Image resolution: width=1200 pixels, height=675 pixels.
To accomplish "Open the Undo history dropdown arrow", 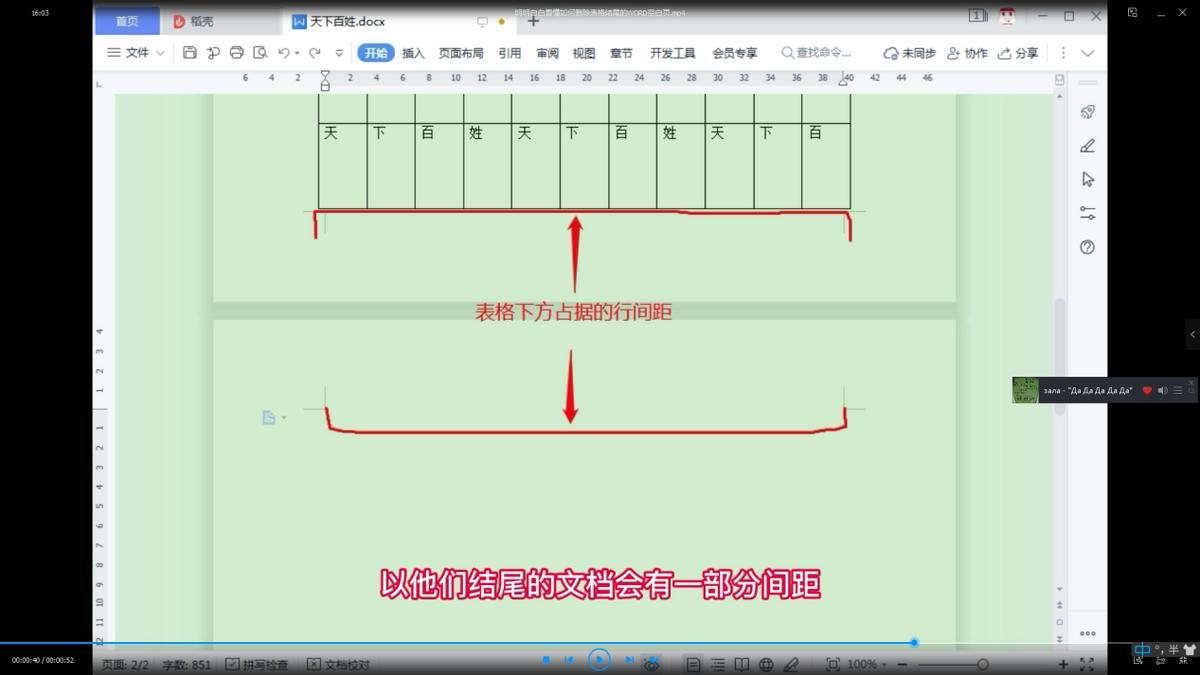I will coord(297,54).
